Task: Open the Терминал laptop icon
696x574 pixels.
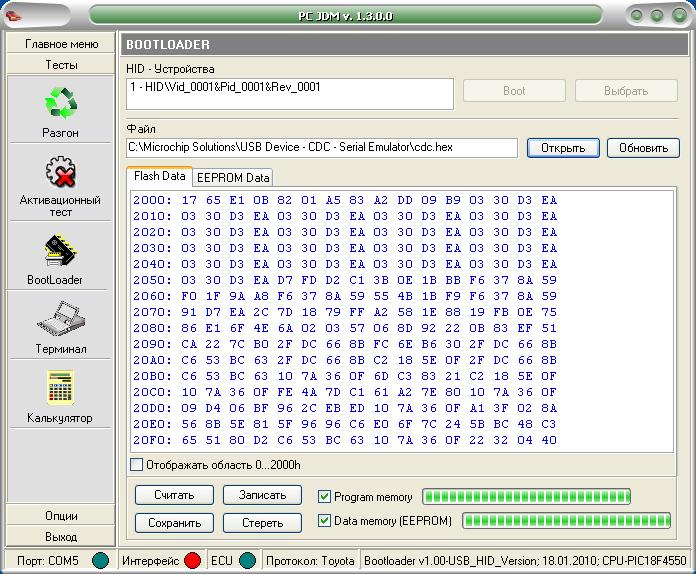Action: (x=61, y=320)
